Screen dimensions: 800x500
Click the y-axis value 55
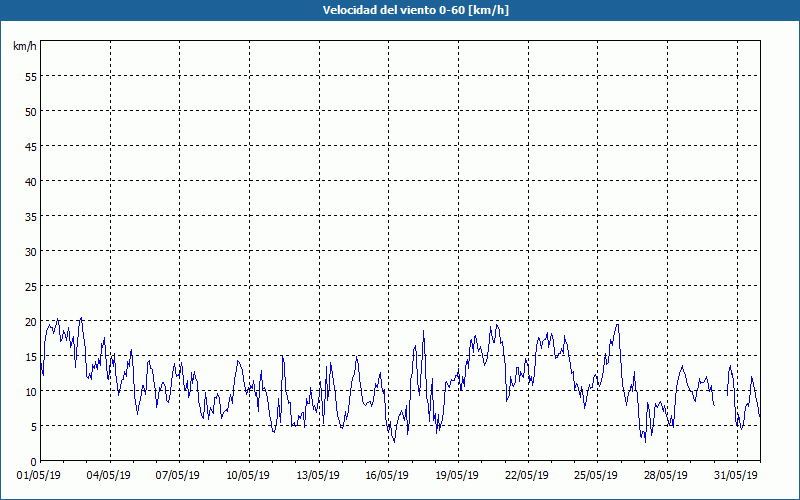point(31,77)
